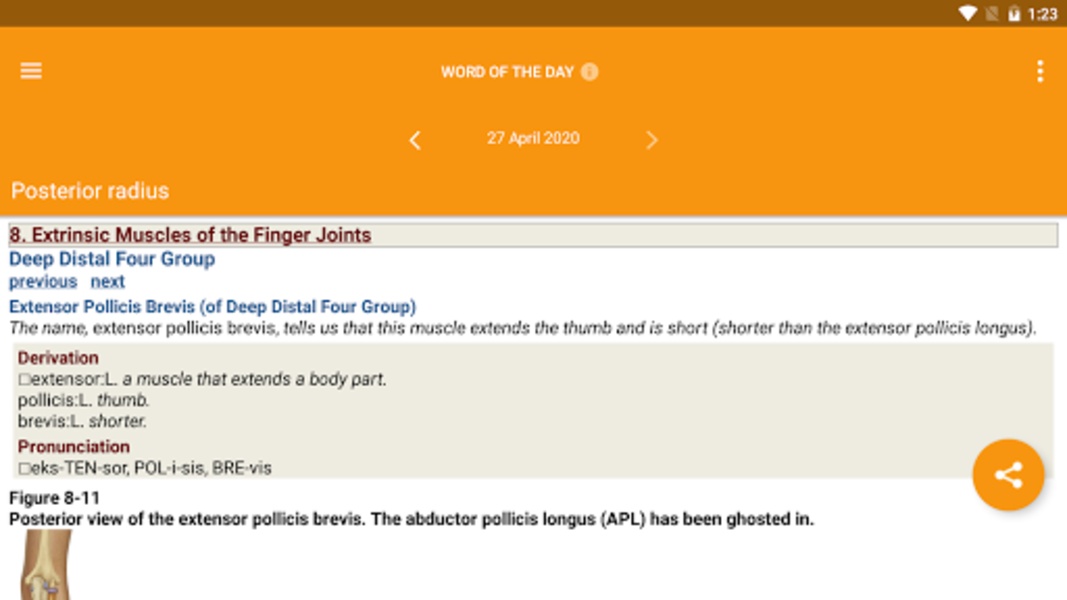Open the hamburger navigation menu

[x=31, y=71]
